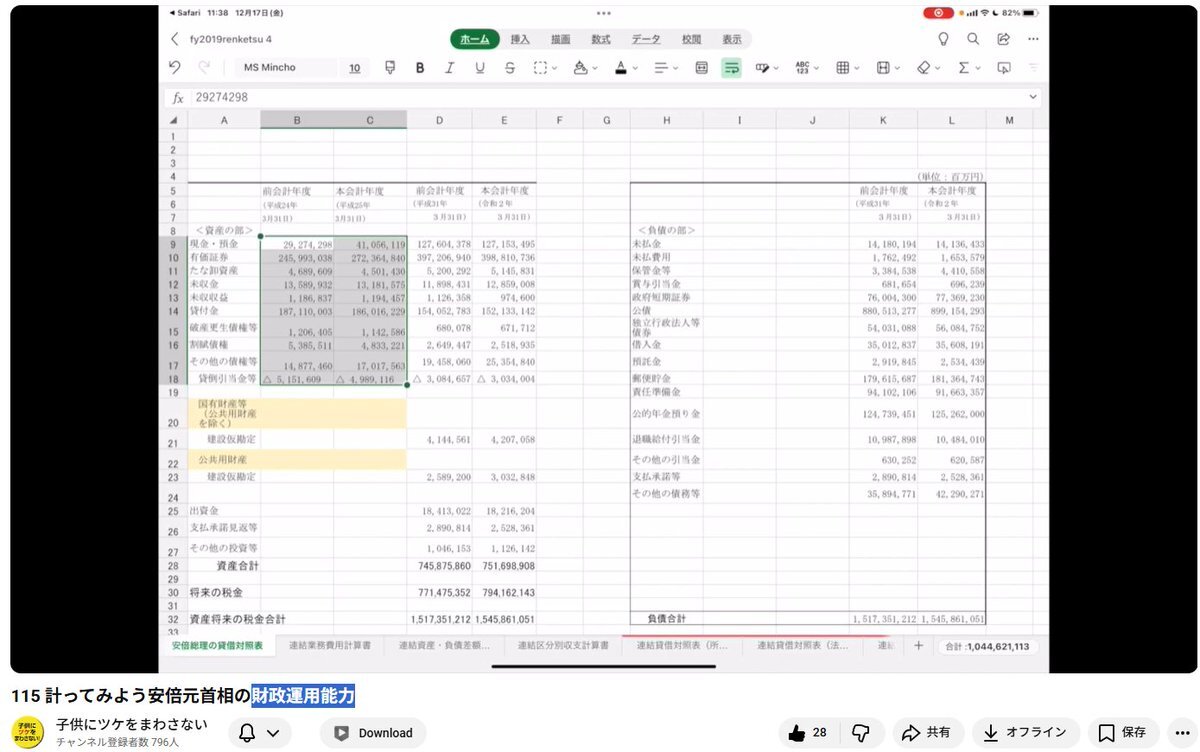Open the search magnifier icon

pyautogui.click(x=973, y=39)
